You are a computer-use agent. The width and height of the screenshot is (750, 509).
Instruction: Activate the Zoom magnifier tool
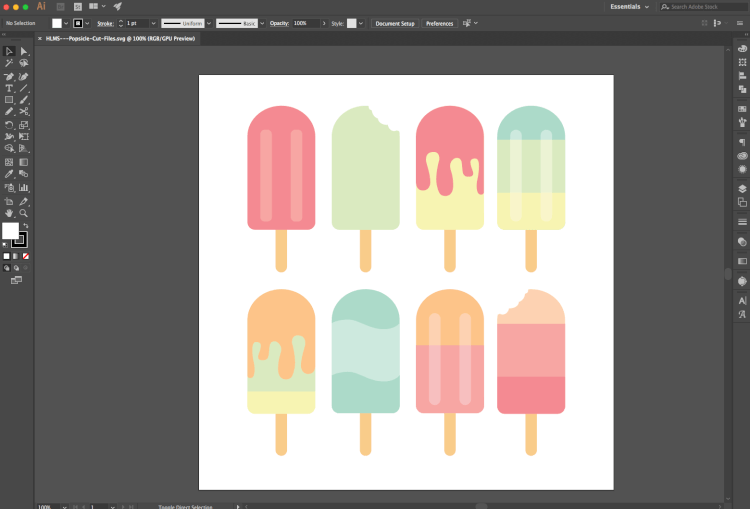point(23,213)
